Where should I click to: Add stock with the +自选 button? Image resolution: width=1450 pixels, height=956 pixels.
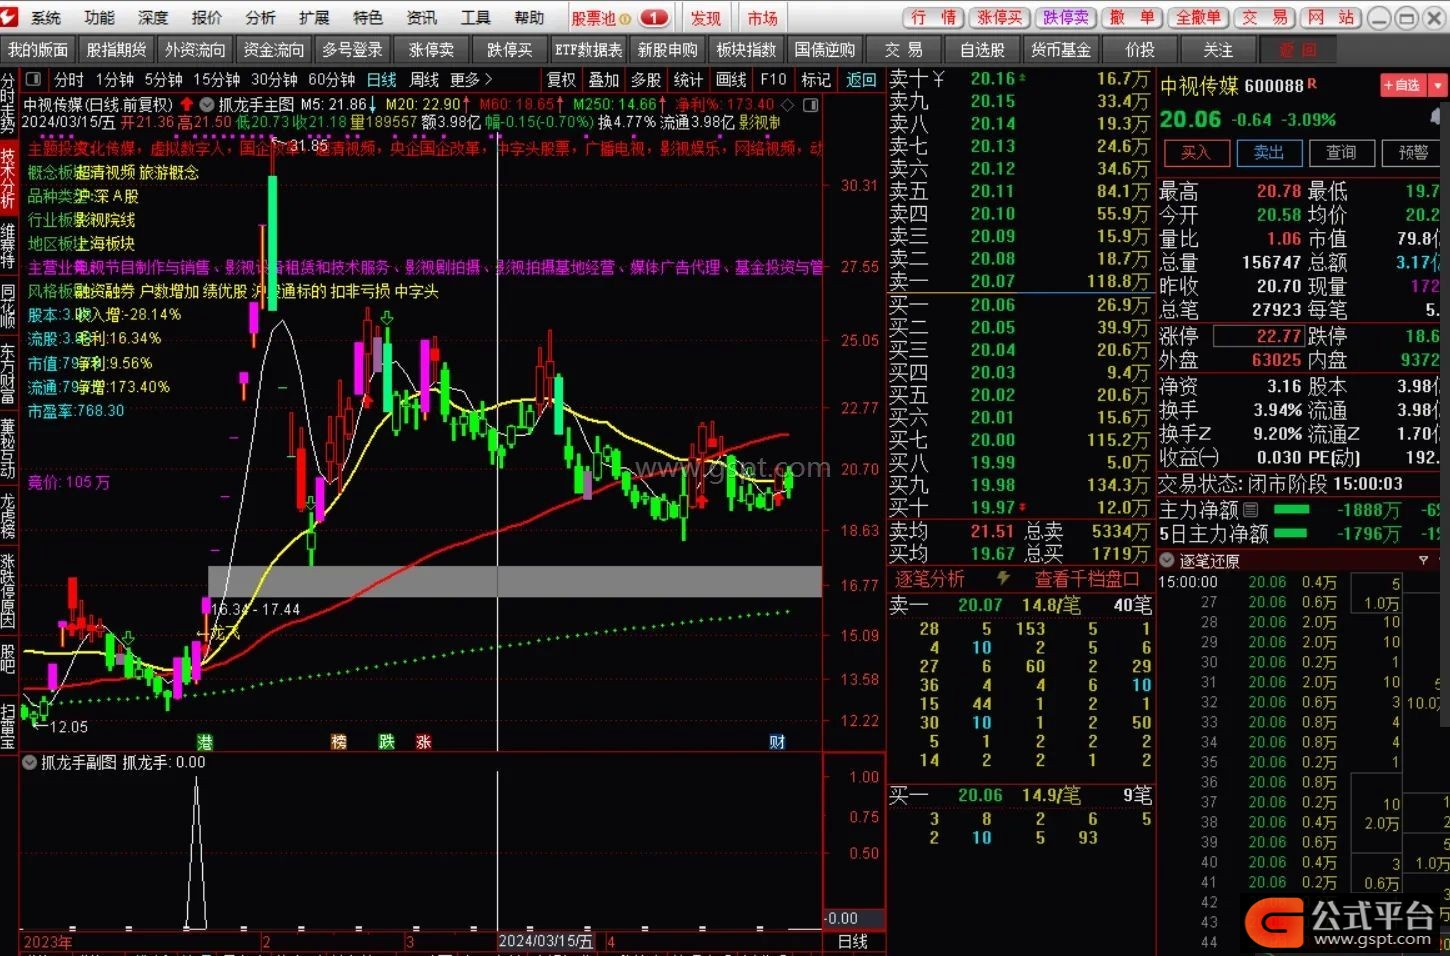pyautogui.click(x=1403, y=86)
